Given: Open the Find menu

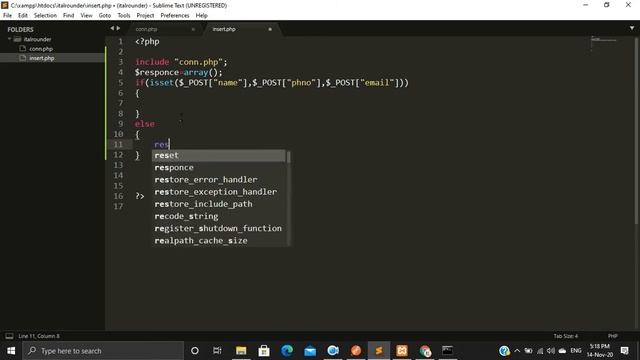Looking at the screenshot, I should click(69, 16).
